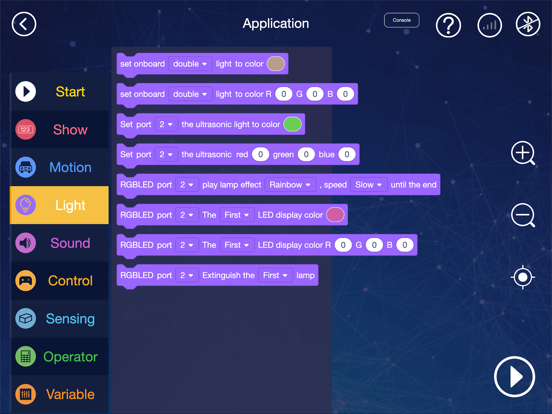Click the Control category gamepad icon
552x414 pixels.
tap(25, 281)
